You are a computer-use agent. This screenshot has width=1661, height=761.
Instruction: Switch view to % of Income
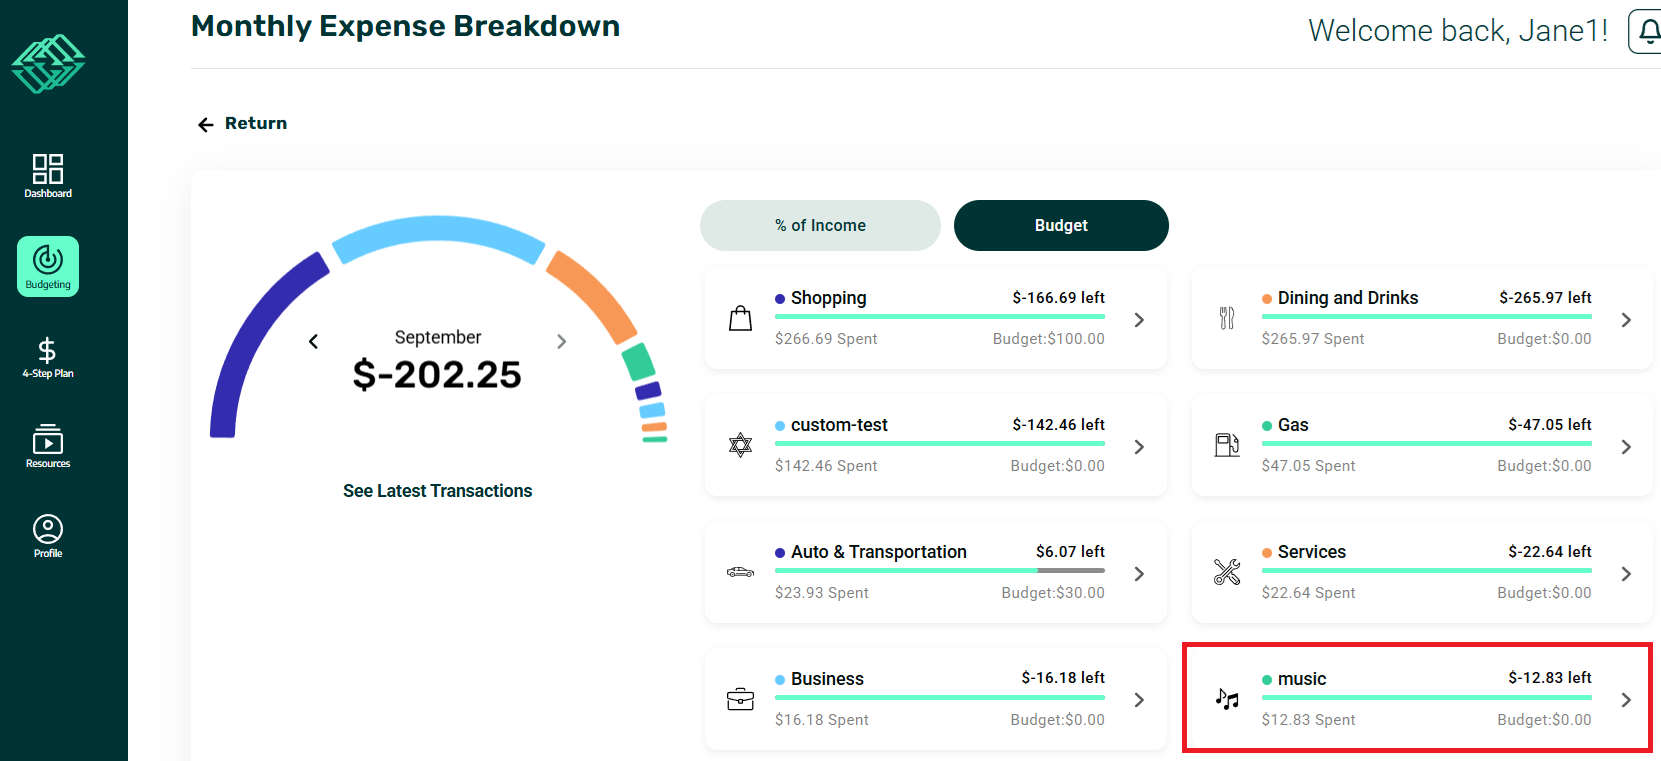[x=820, y=226]
